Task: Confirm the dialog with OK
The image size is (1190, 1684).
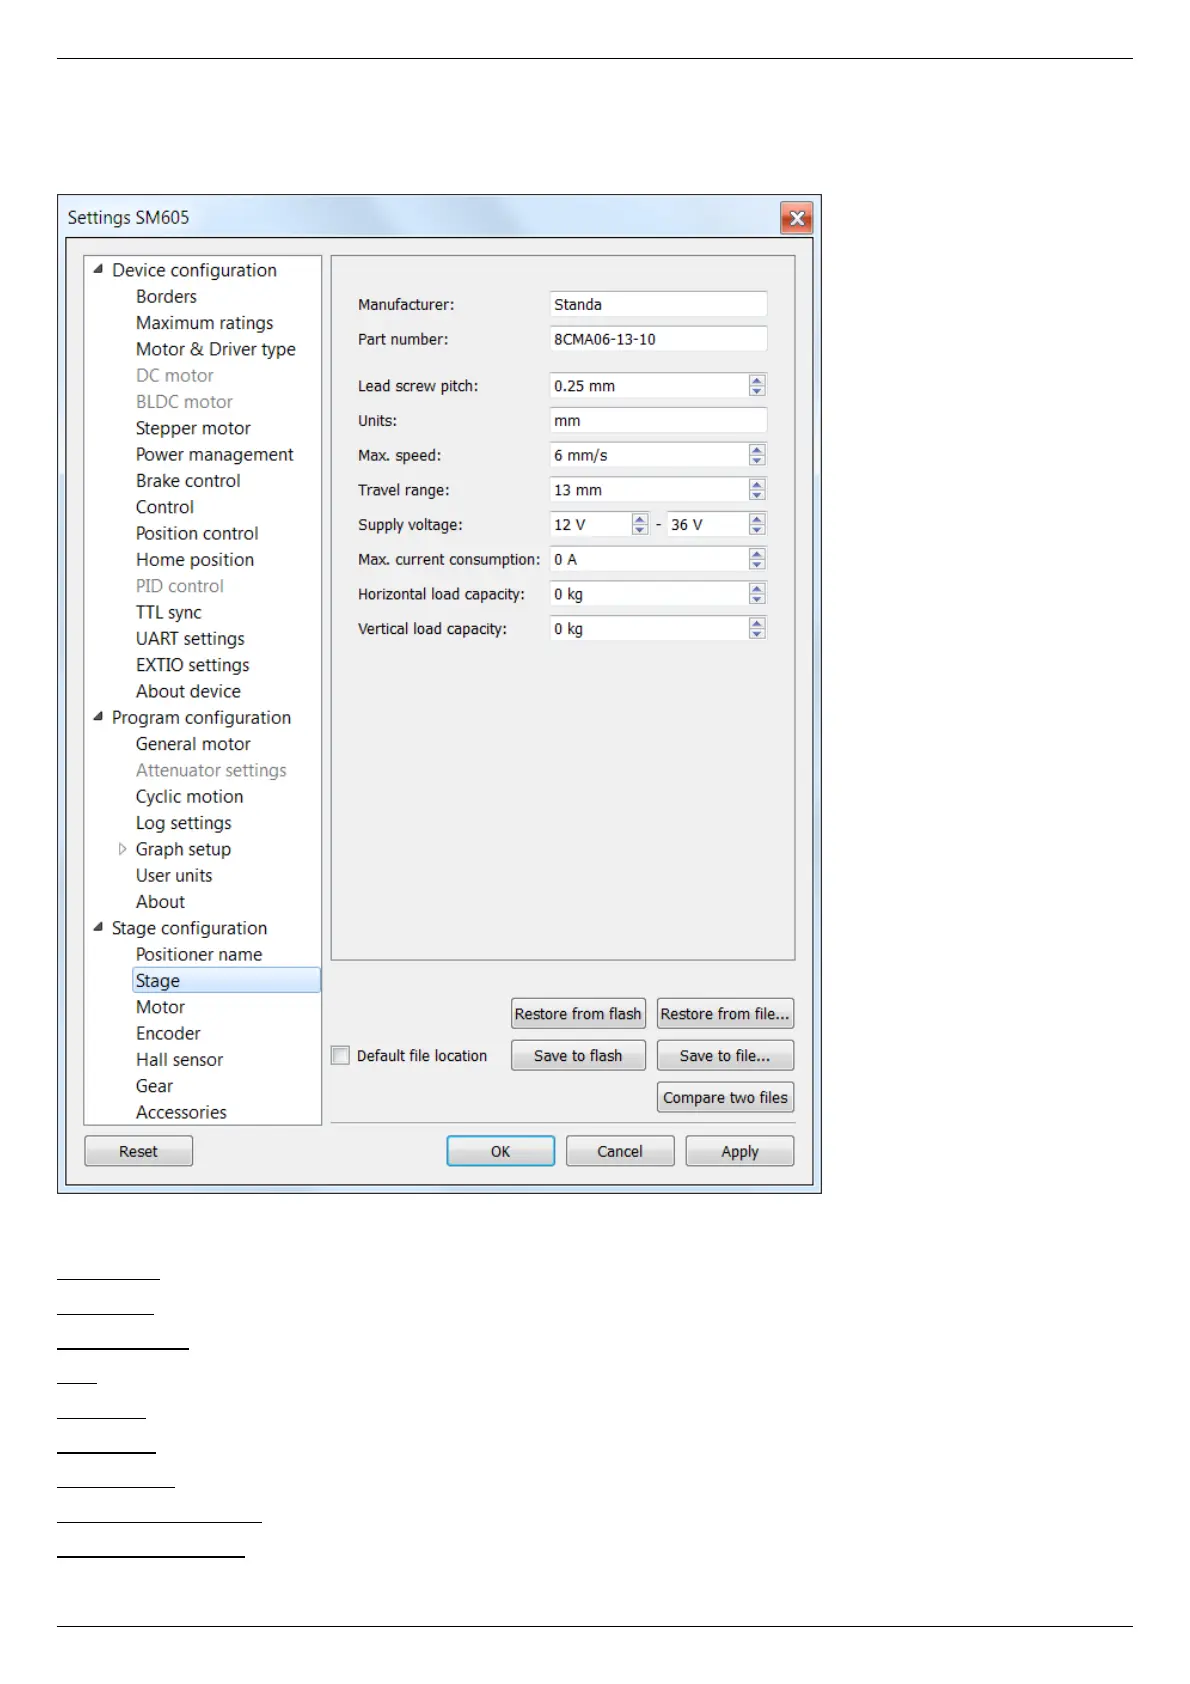Action: coord(500,1152)
